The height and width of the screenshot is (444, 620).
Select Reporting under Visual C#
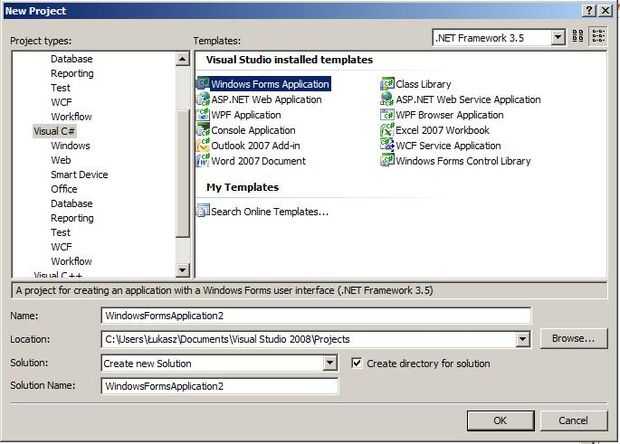(72, 218)
